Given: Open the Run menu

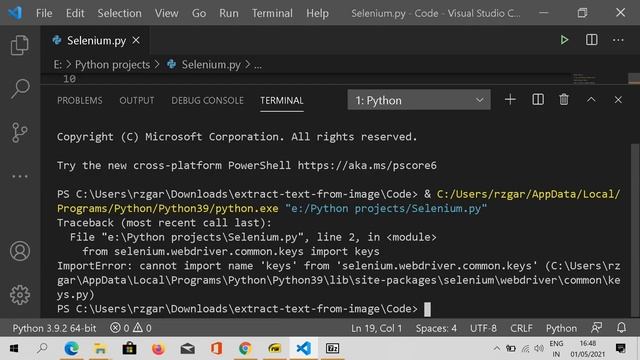Looking at the screenshot, I should (x=229, y=13).
